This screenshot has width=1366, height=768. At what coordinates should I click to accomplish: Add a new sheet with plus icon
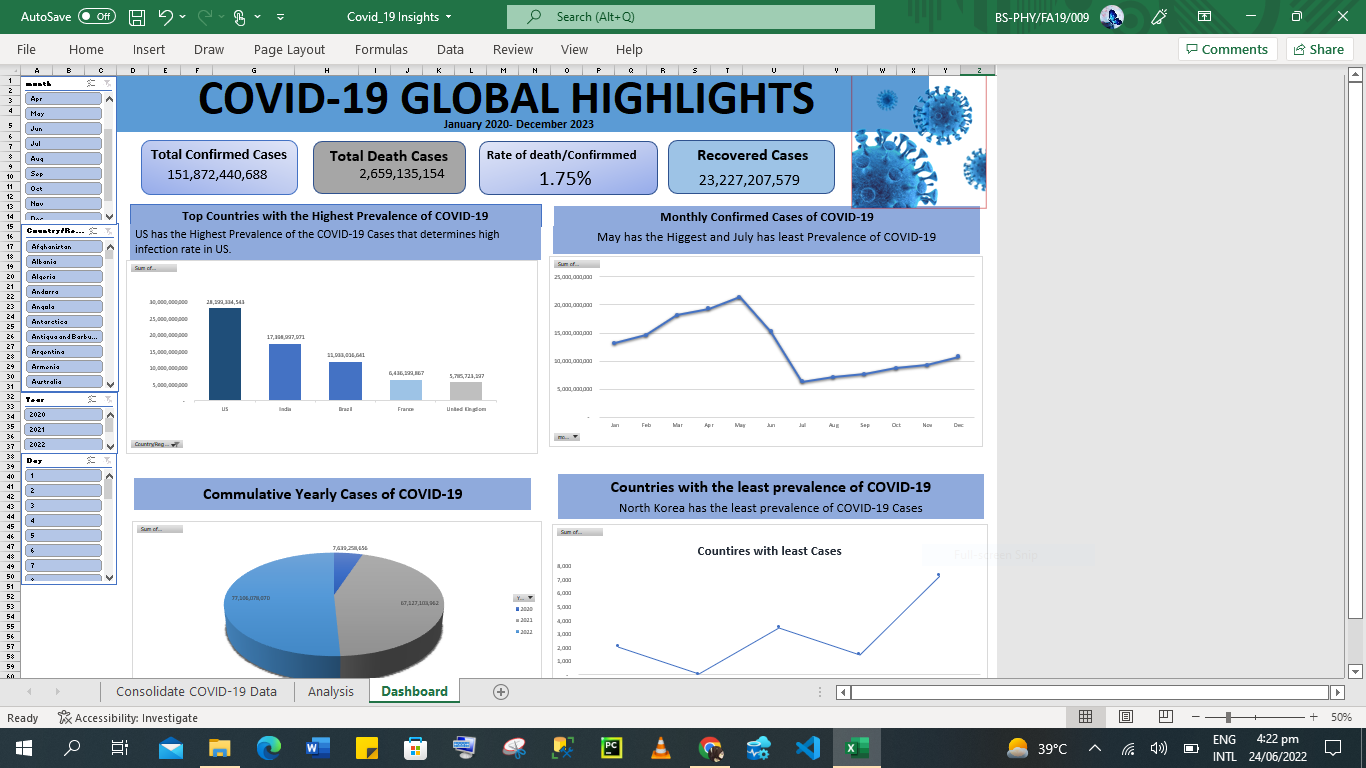(501, 691)
